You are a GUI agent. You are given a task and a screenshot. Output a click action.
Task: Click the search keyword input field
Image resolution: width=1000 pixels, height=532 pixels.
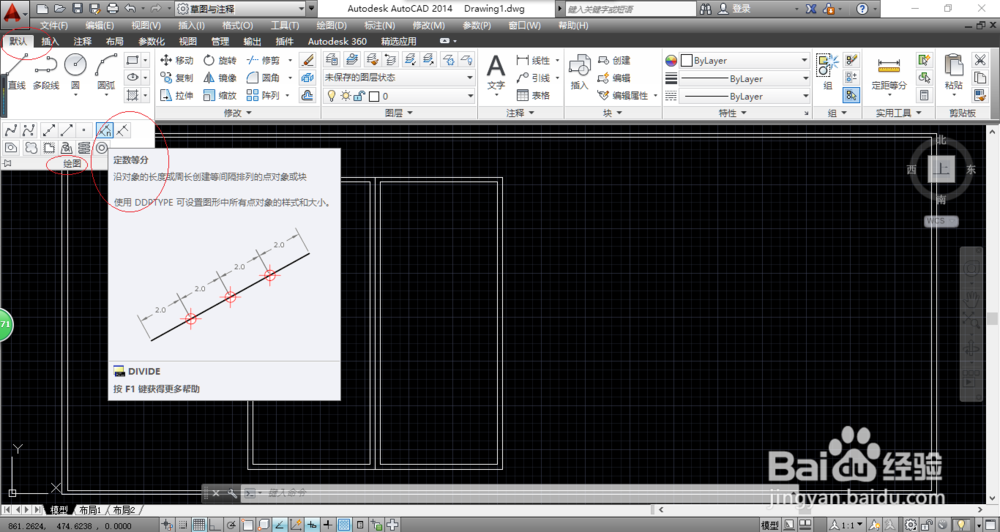(631, 9)
